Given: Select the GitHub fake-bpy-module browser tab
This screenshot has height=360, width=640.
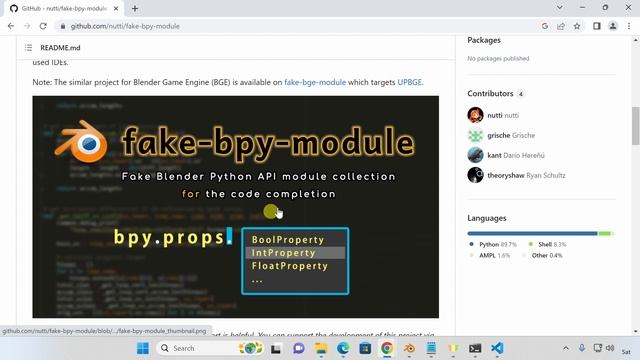Looking at the screenshot, I should coord(64,8).
